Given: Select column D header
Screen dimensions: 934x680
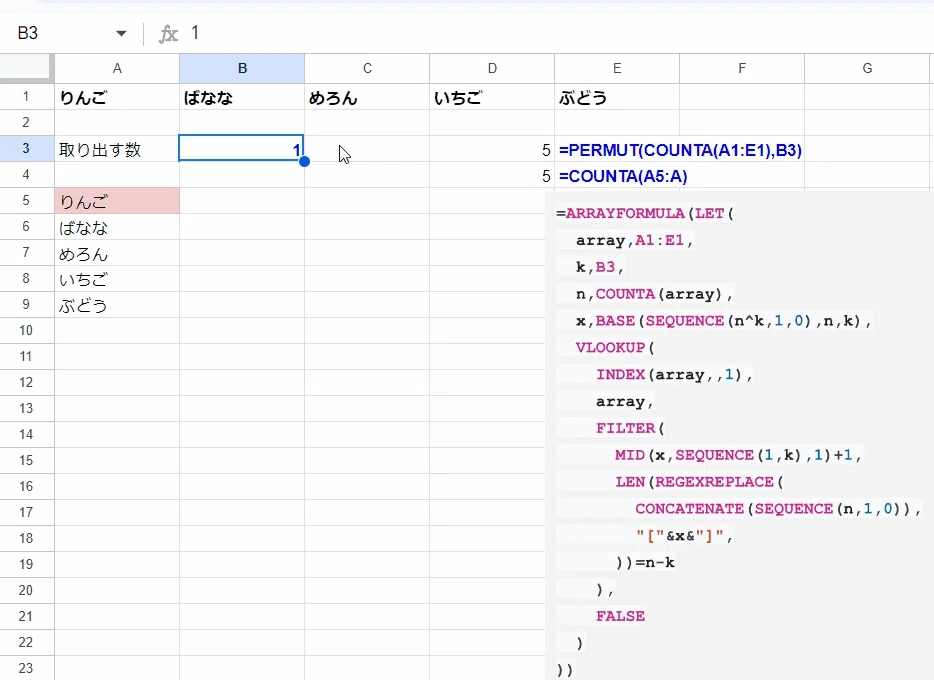Looking at the screenshot, I should tap(492, 68).
